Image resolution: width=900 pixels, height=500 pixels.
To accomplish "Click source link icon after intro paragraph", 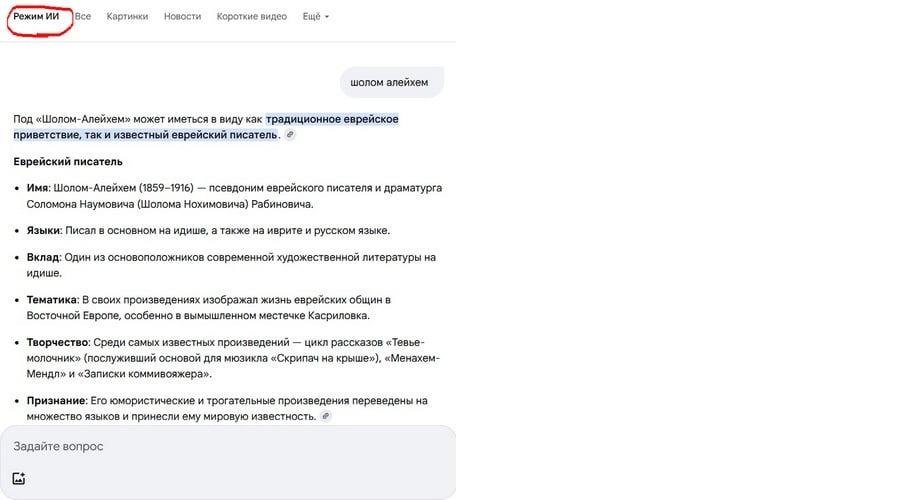I will (290, 135).
